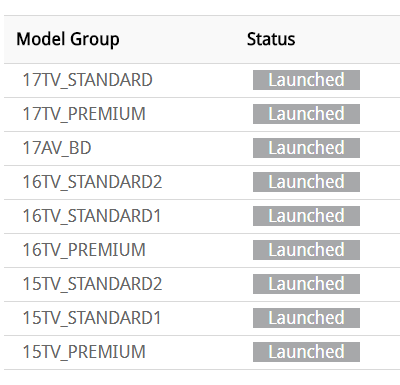The image size is (400, 385).
Task: Click Launched badge for 15TV_PREMIUM
Action: tap(306, 352)
